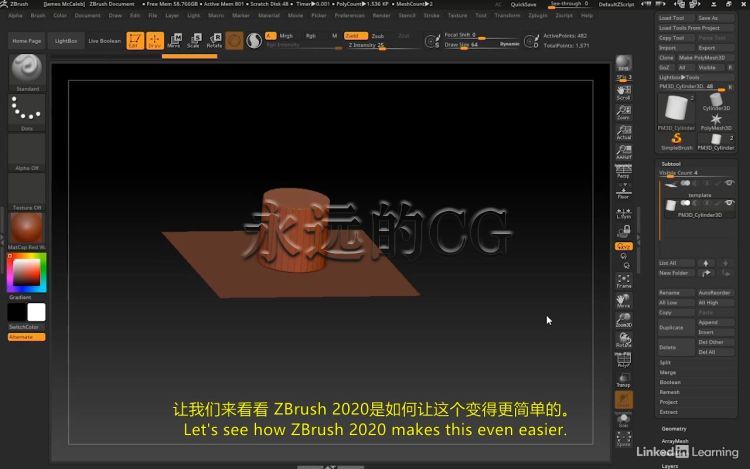The height and width of the screenshot is (469, 750).
Task: Click the SimpleBrush tool icon
Action: (x=676, y=142)
